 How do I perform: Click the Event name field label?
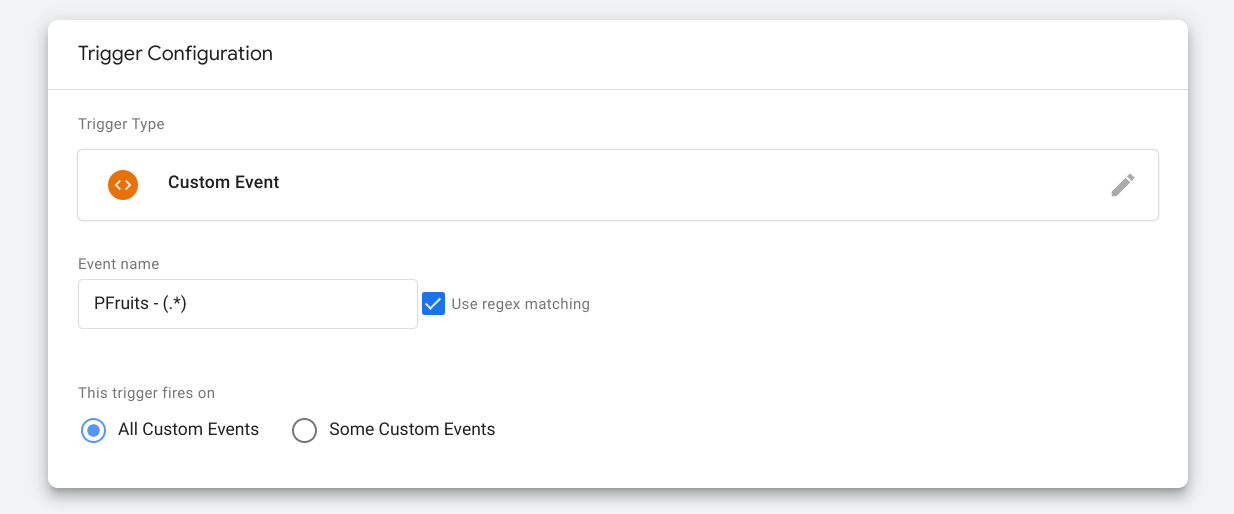click(x=118, y=264)
